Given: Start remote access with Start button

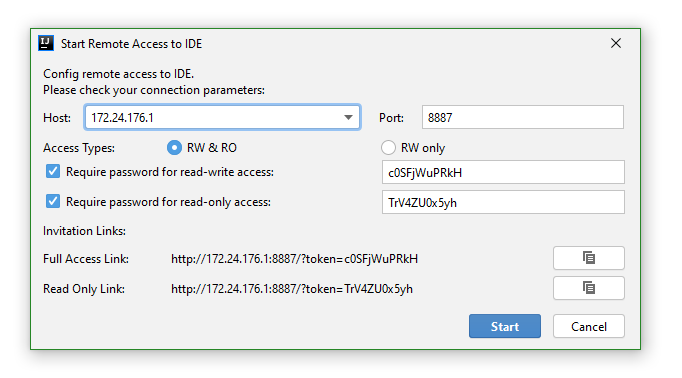Looking at the screenshot, I should pos(505,326).
